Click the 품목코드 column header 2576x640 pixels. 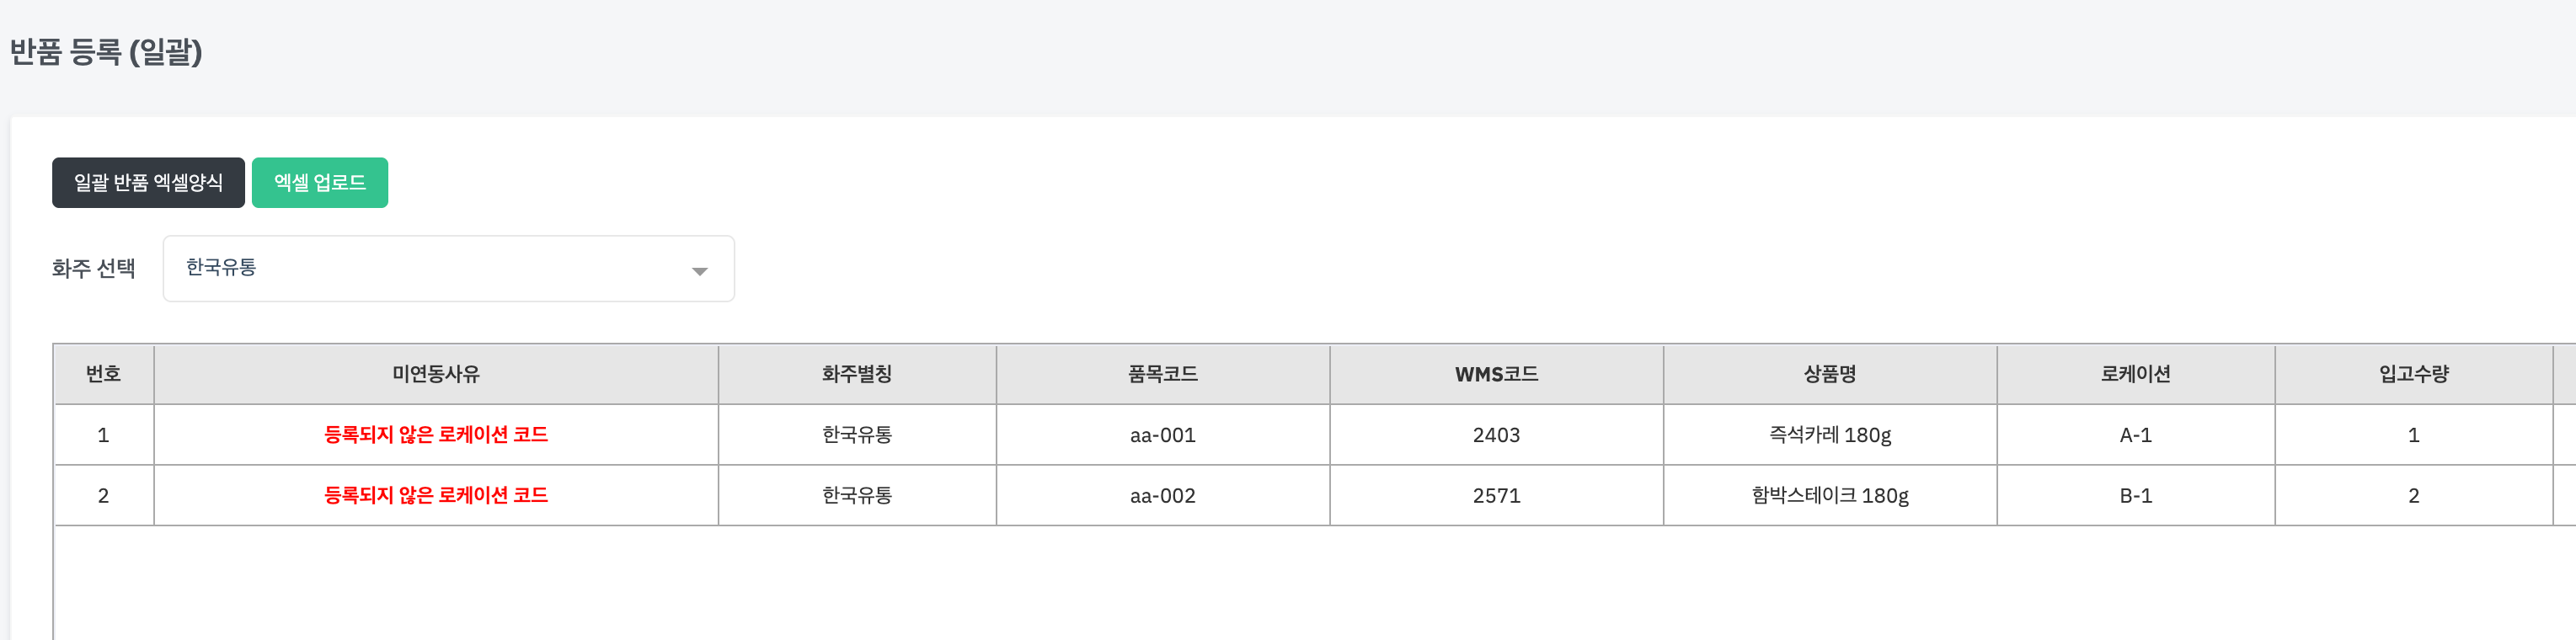coord(1162,374)
